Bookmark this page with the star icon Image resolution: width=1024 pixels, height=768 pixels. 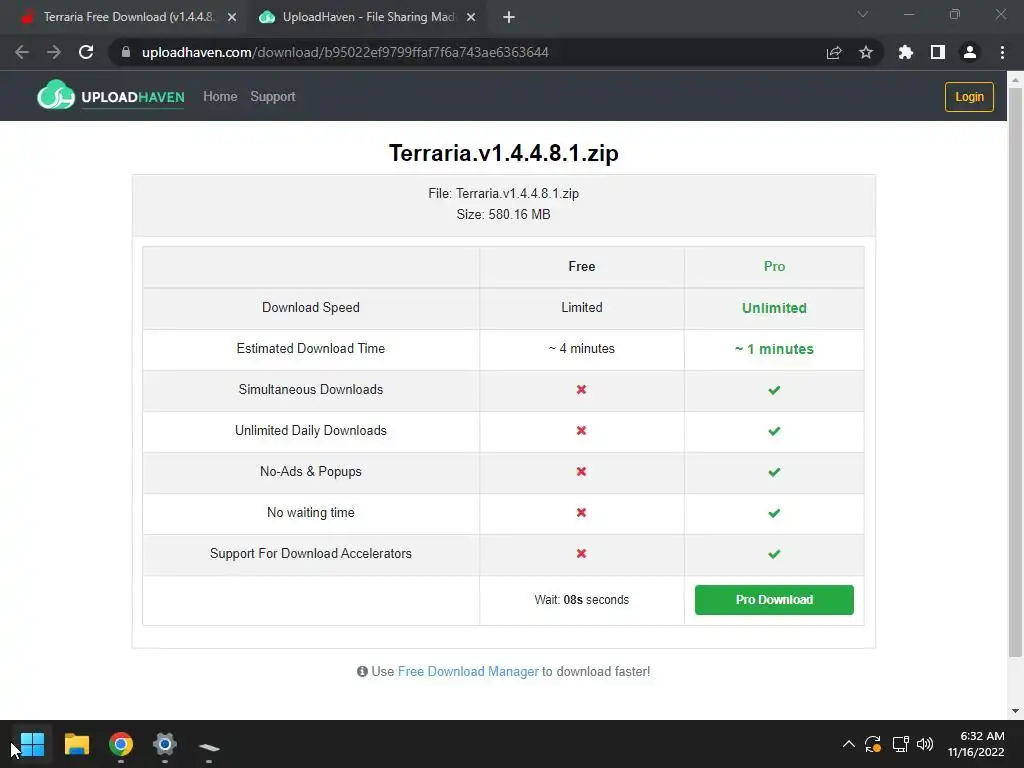[866, 52]
